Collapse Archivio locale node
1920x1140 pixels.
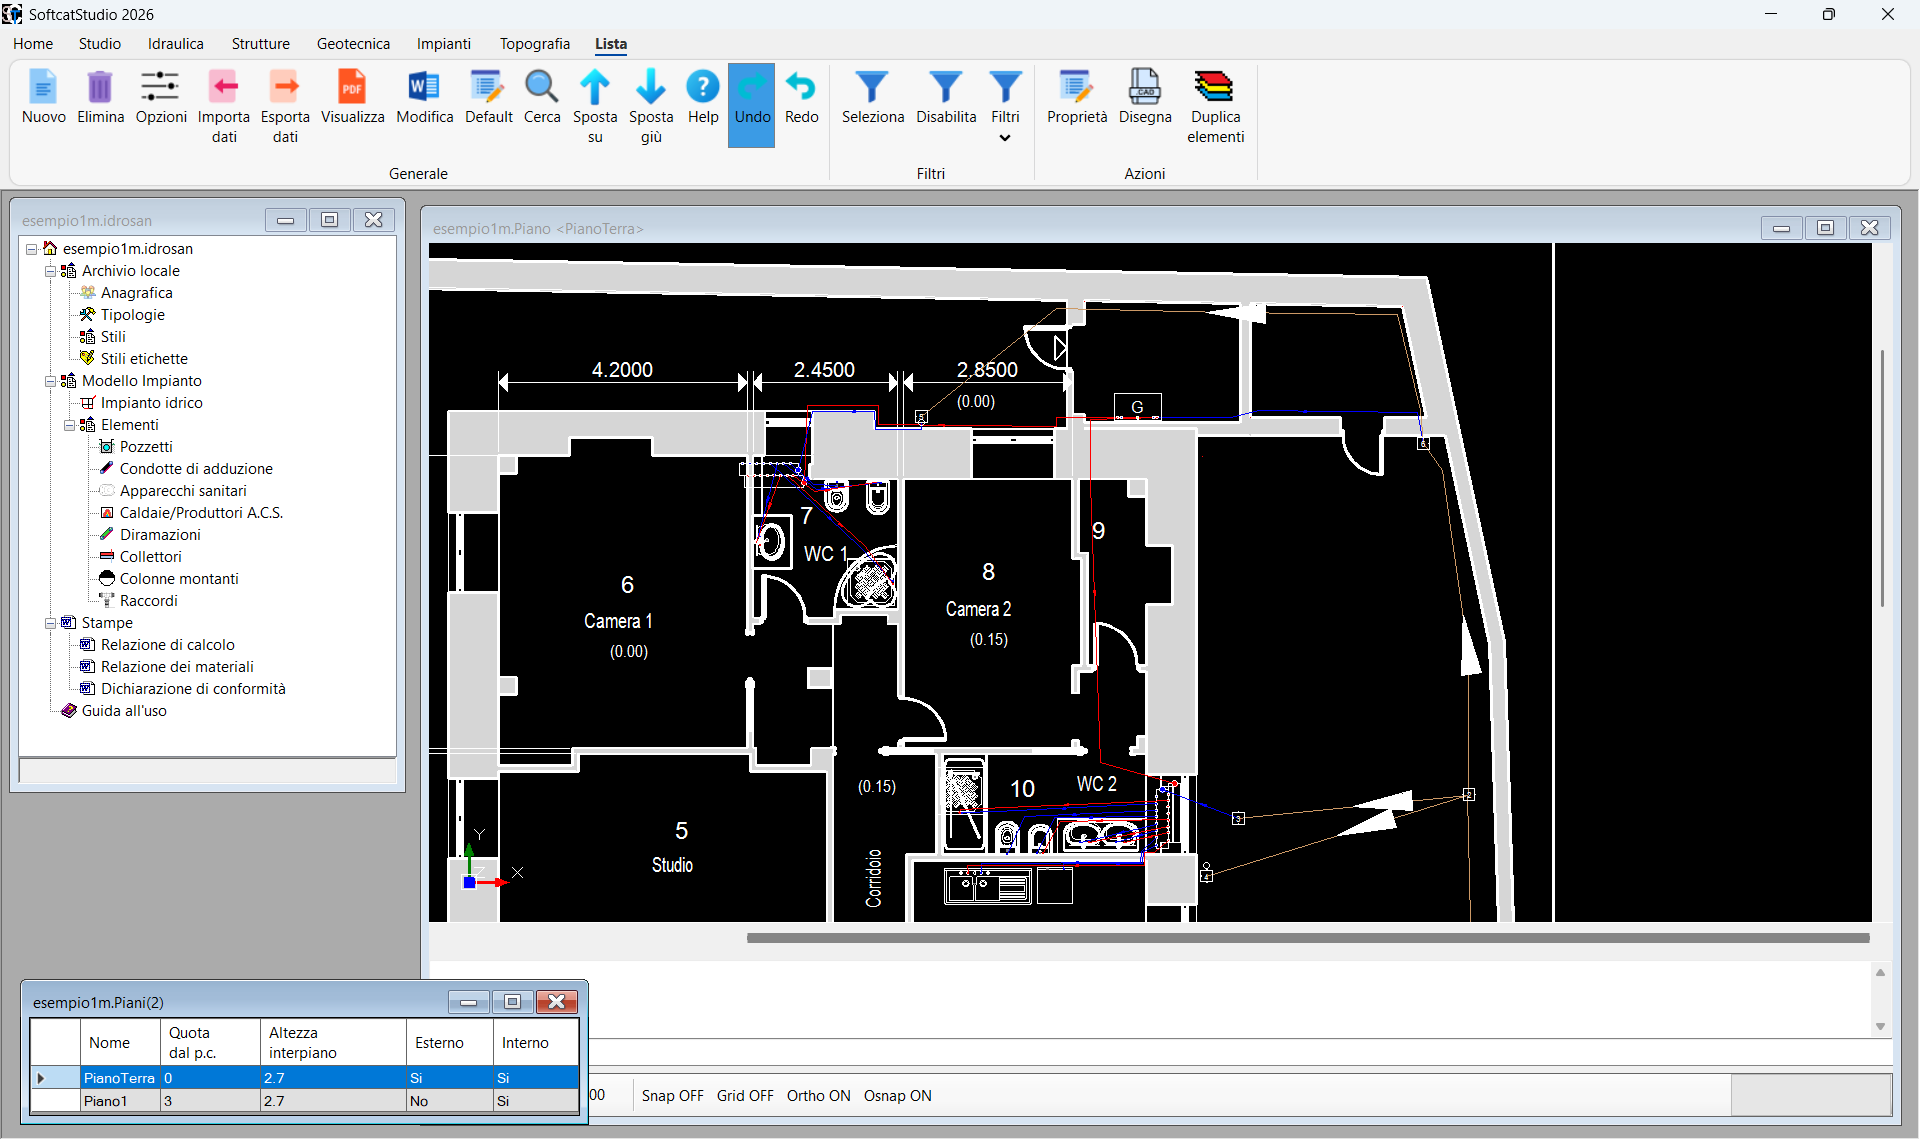coord(50,271)
